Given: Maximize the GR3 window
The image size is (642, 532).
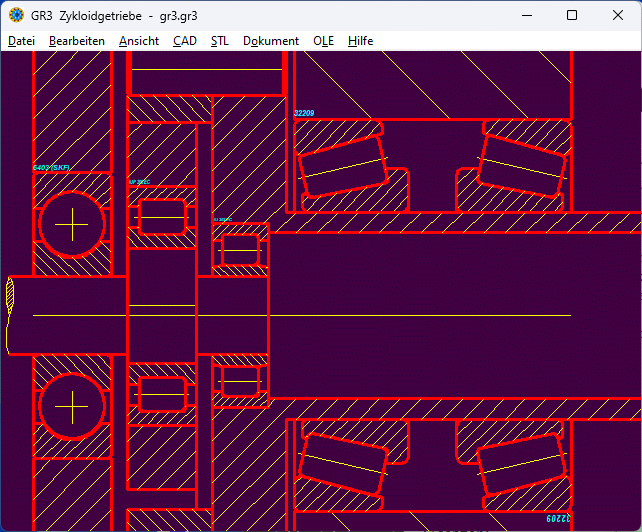Looking at the screenshot, I should [x=572, y=15].
